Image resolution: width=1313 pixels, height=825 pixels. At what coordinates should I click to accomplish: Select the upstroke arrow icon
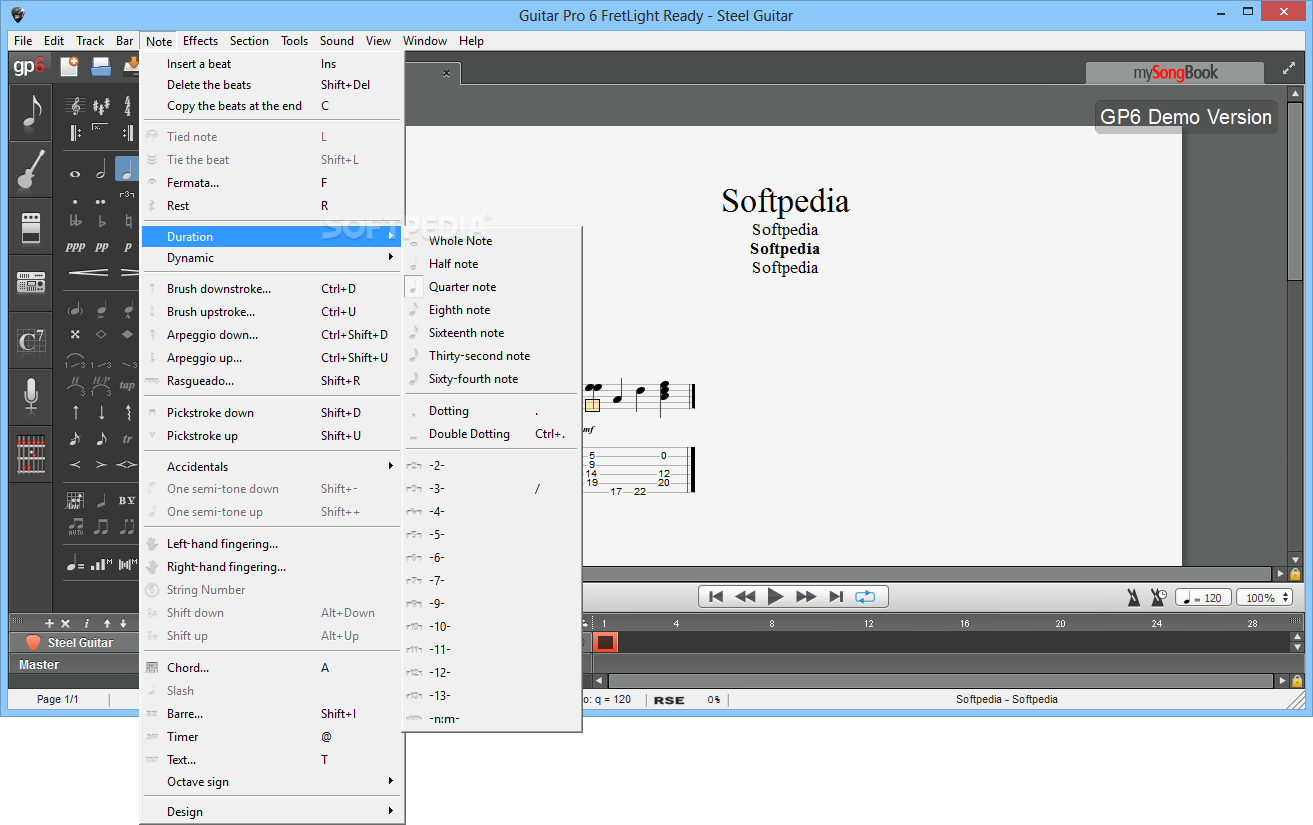click(75, 411)
